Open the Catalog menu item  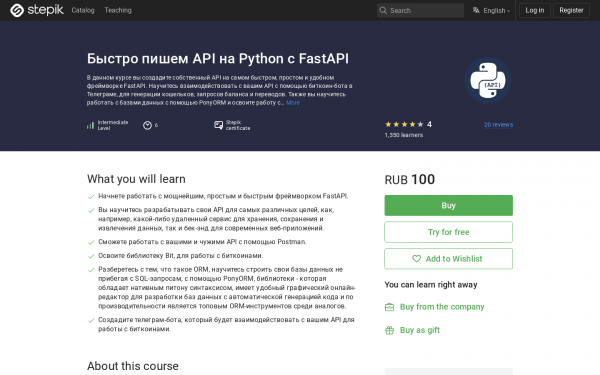tap(83, 10)
